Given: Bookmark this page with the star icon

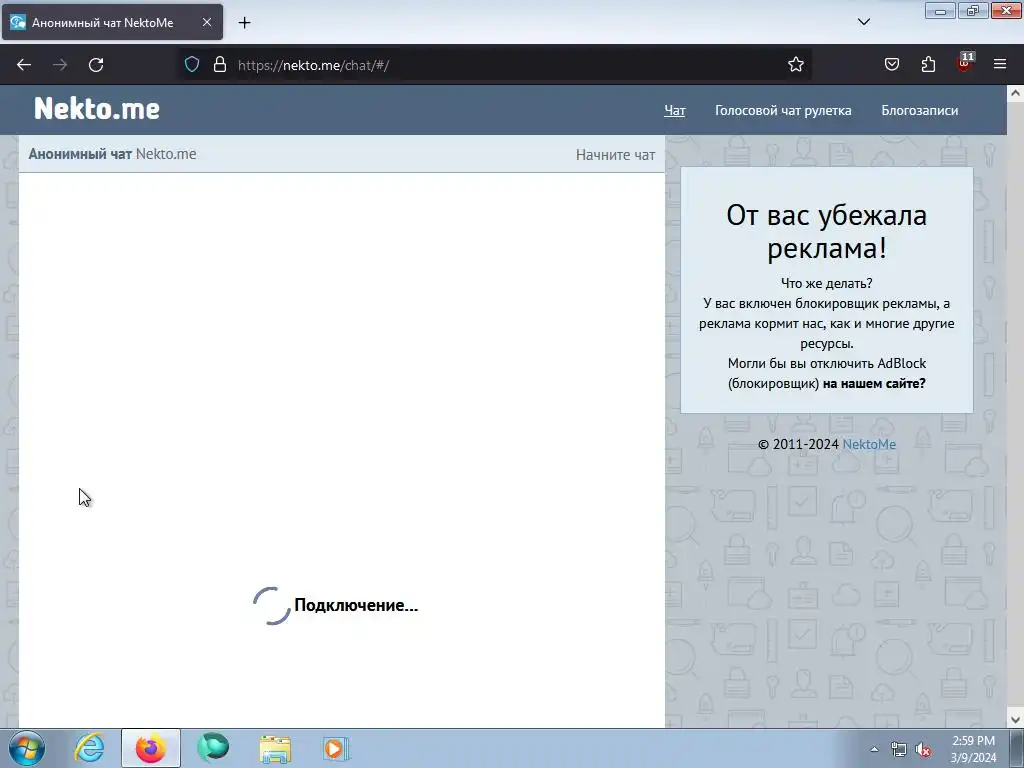Looking at the screenshot, I should [x=795, y=64].
